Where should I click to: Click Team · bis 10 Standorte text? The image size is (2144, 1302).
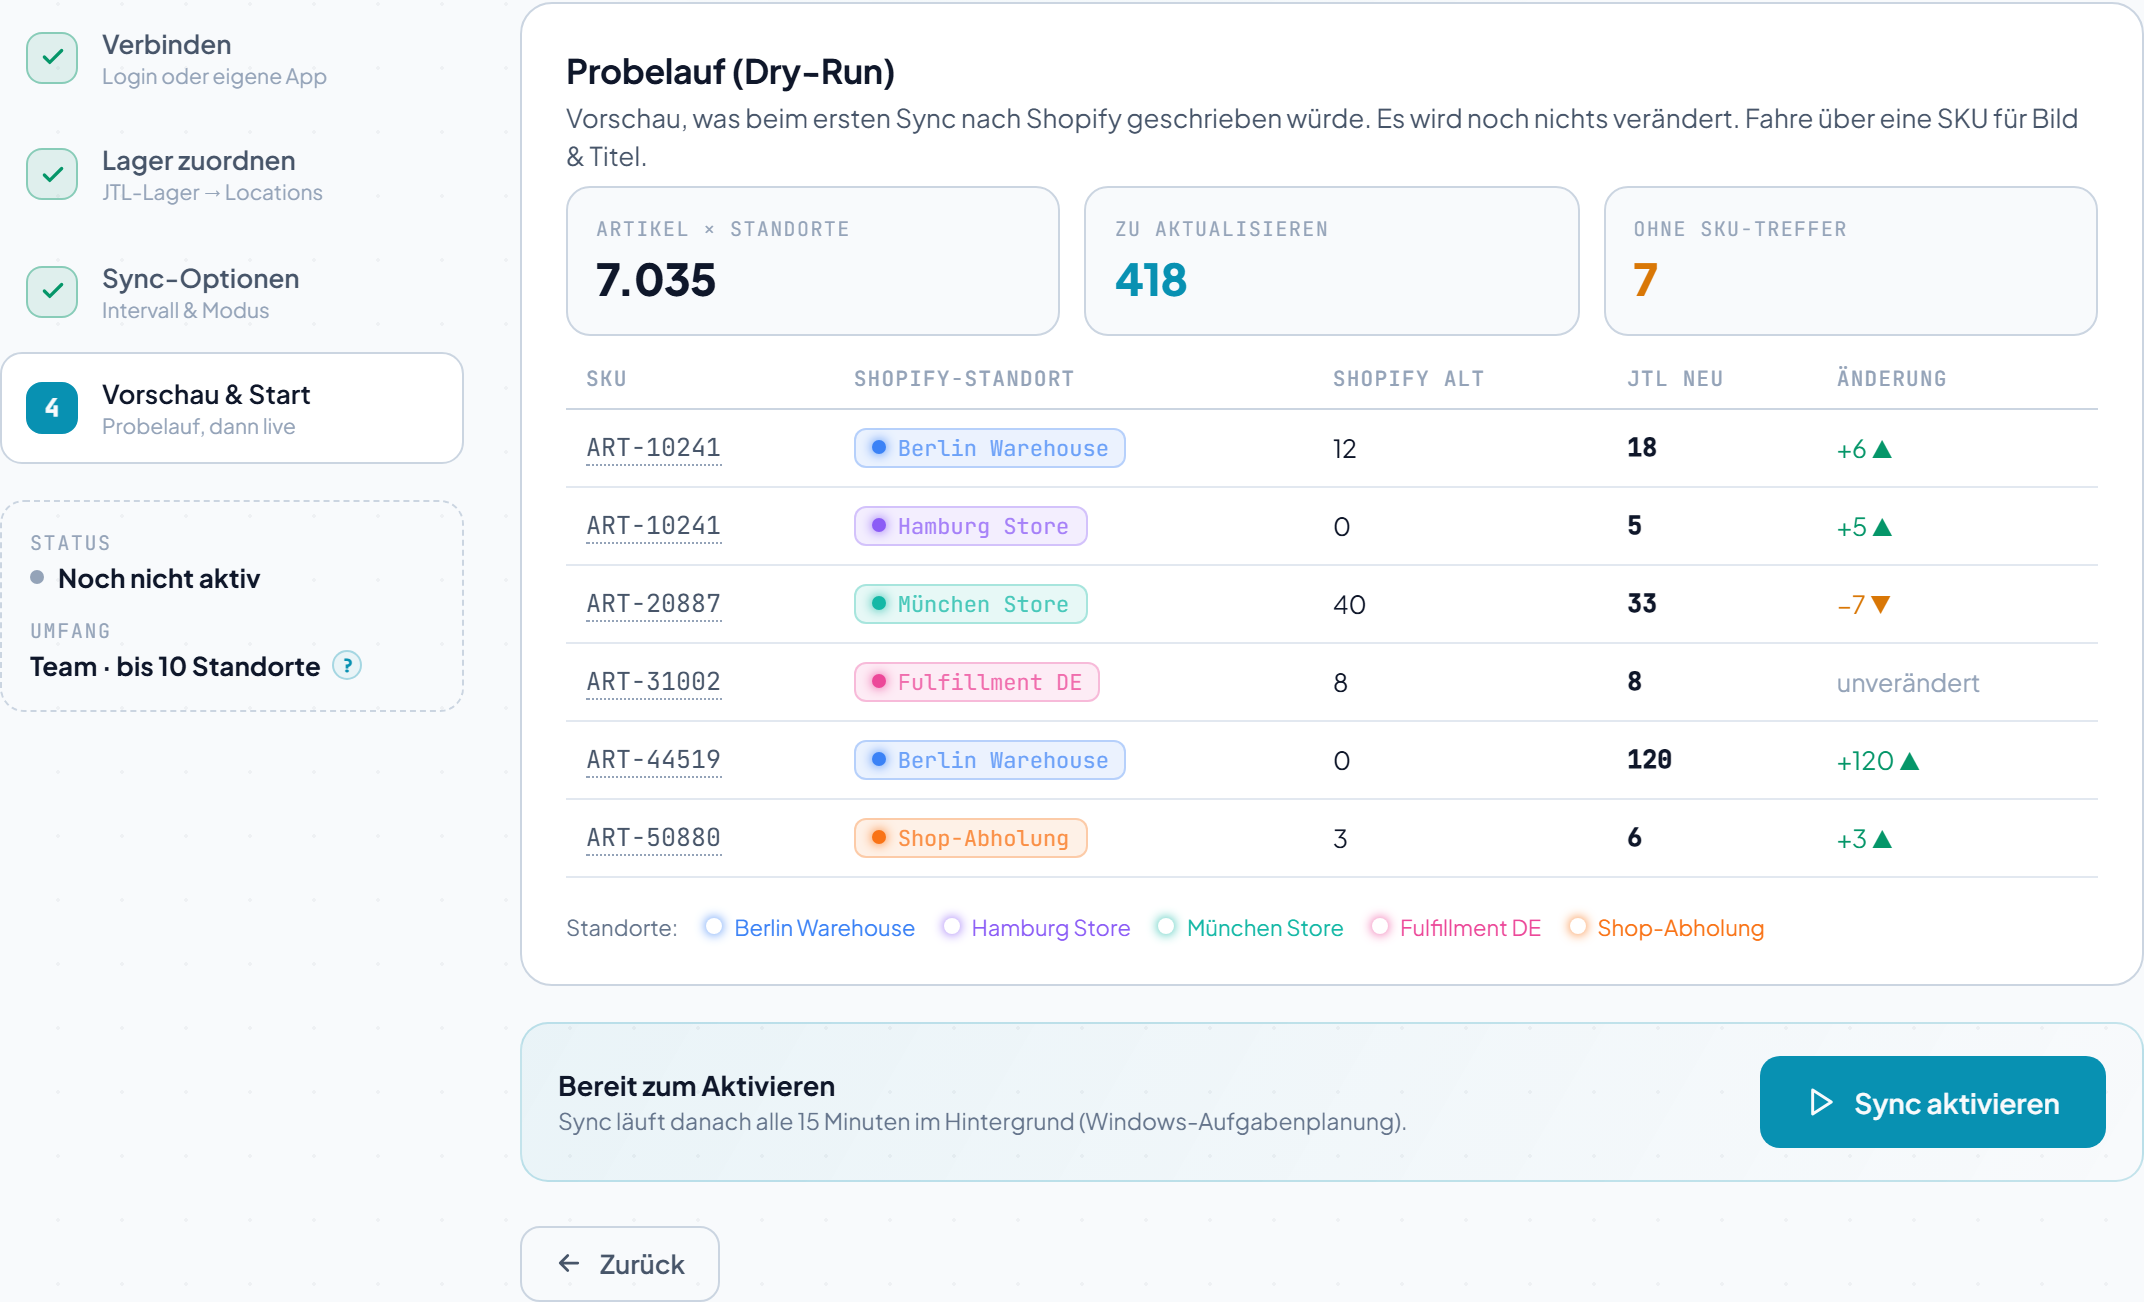point(175,666)
